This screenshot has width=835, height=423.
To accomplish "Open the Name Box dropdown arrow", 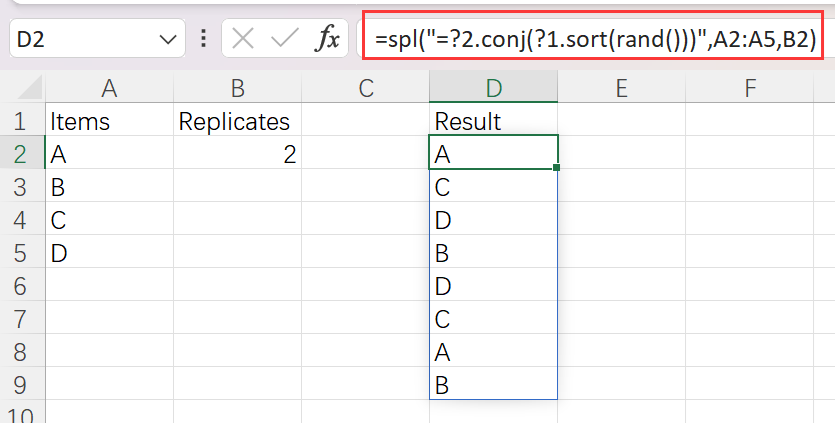I will [166, 40].
